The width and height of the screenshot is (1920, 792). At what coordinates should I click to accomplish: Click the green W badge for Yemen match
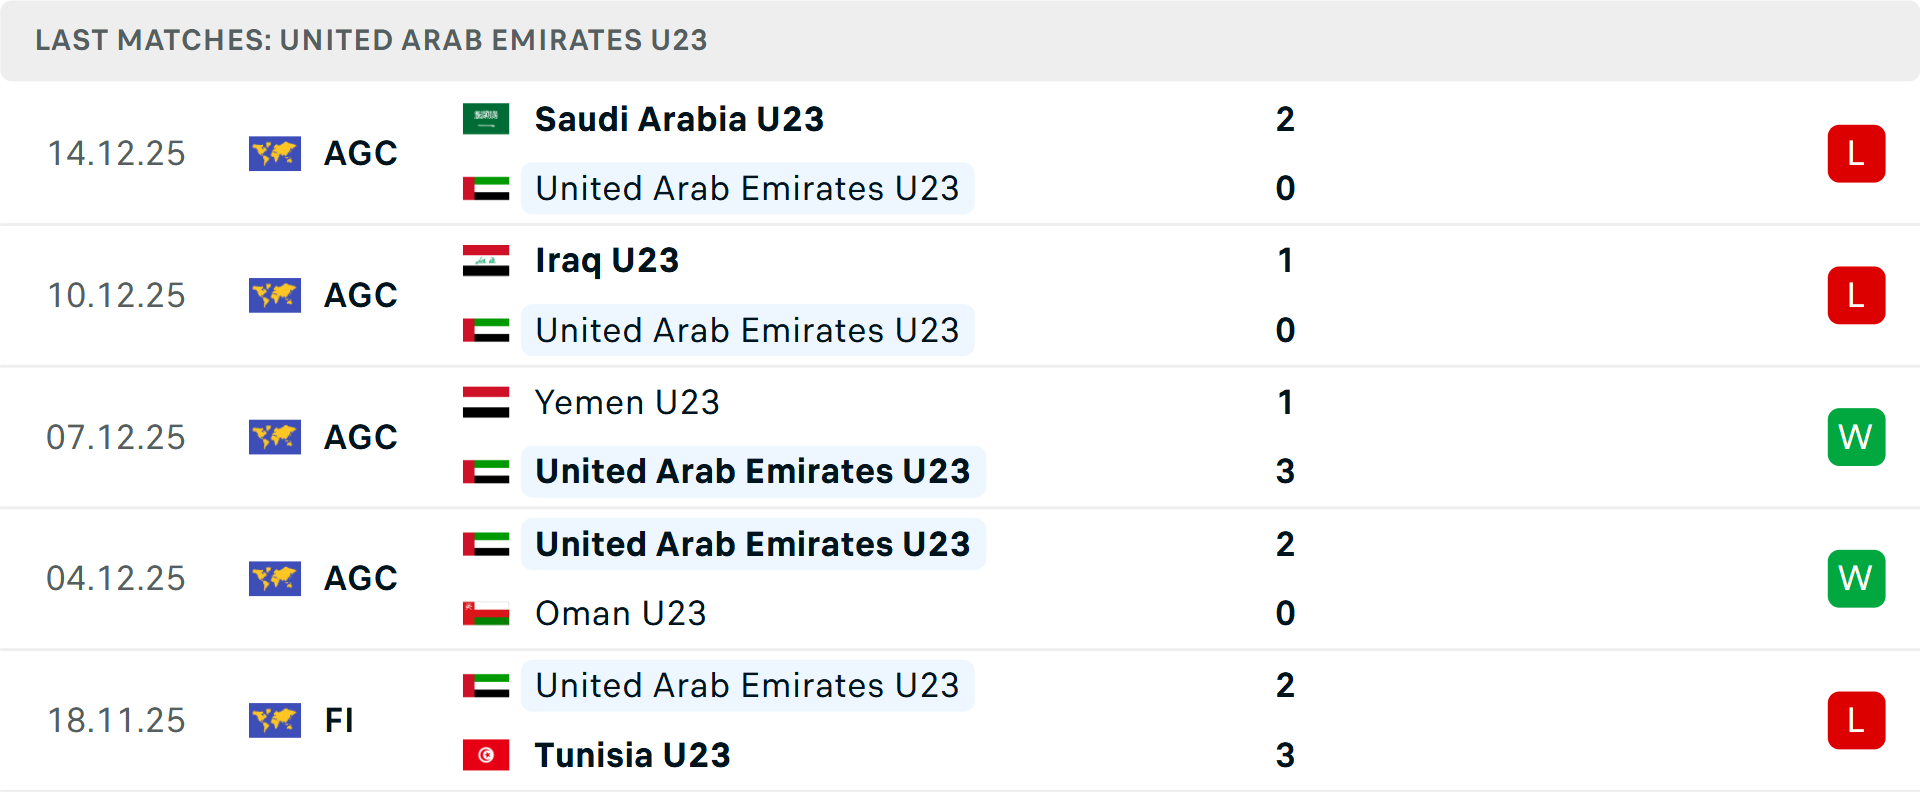(1856, 437)
